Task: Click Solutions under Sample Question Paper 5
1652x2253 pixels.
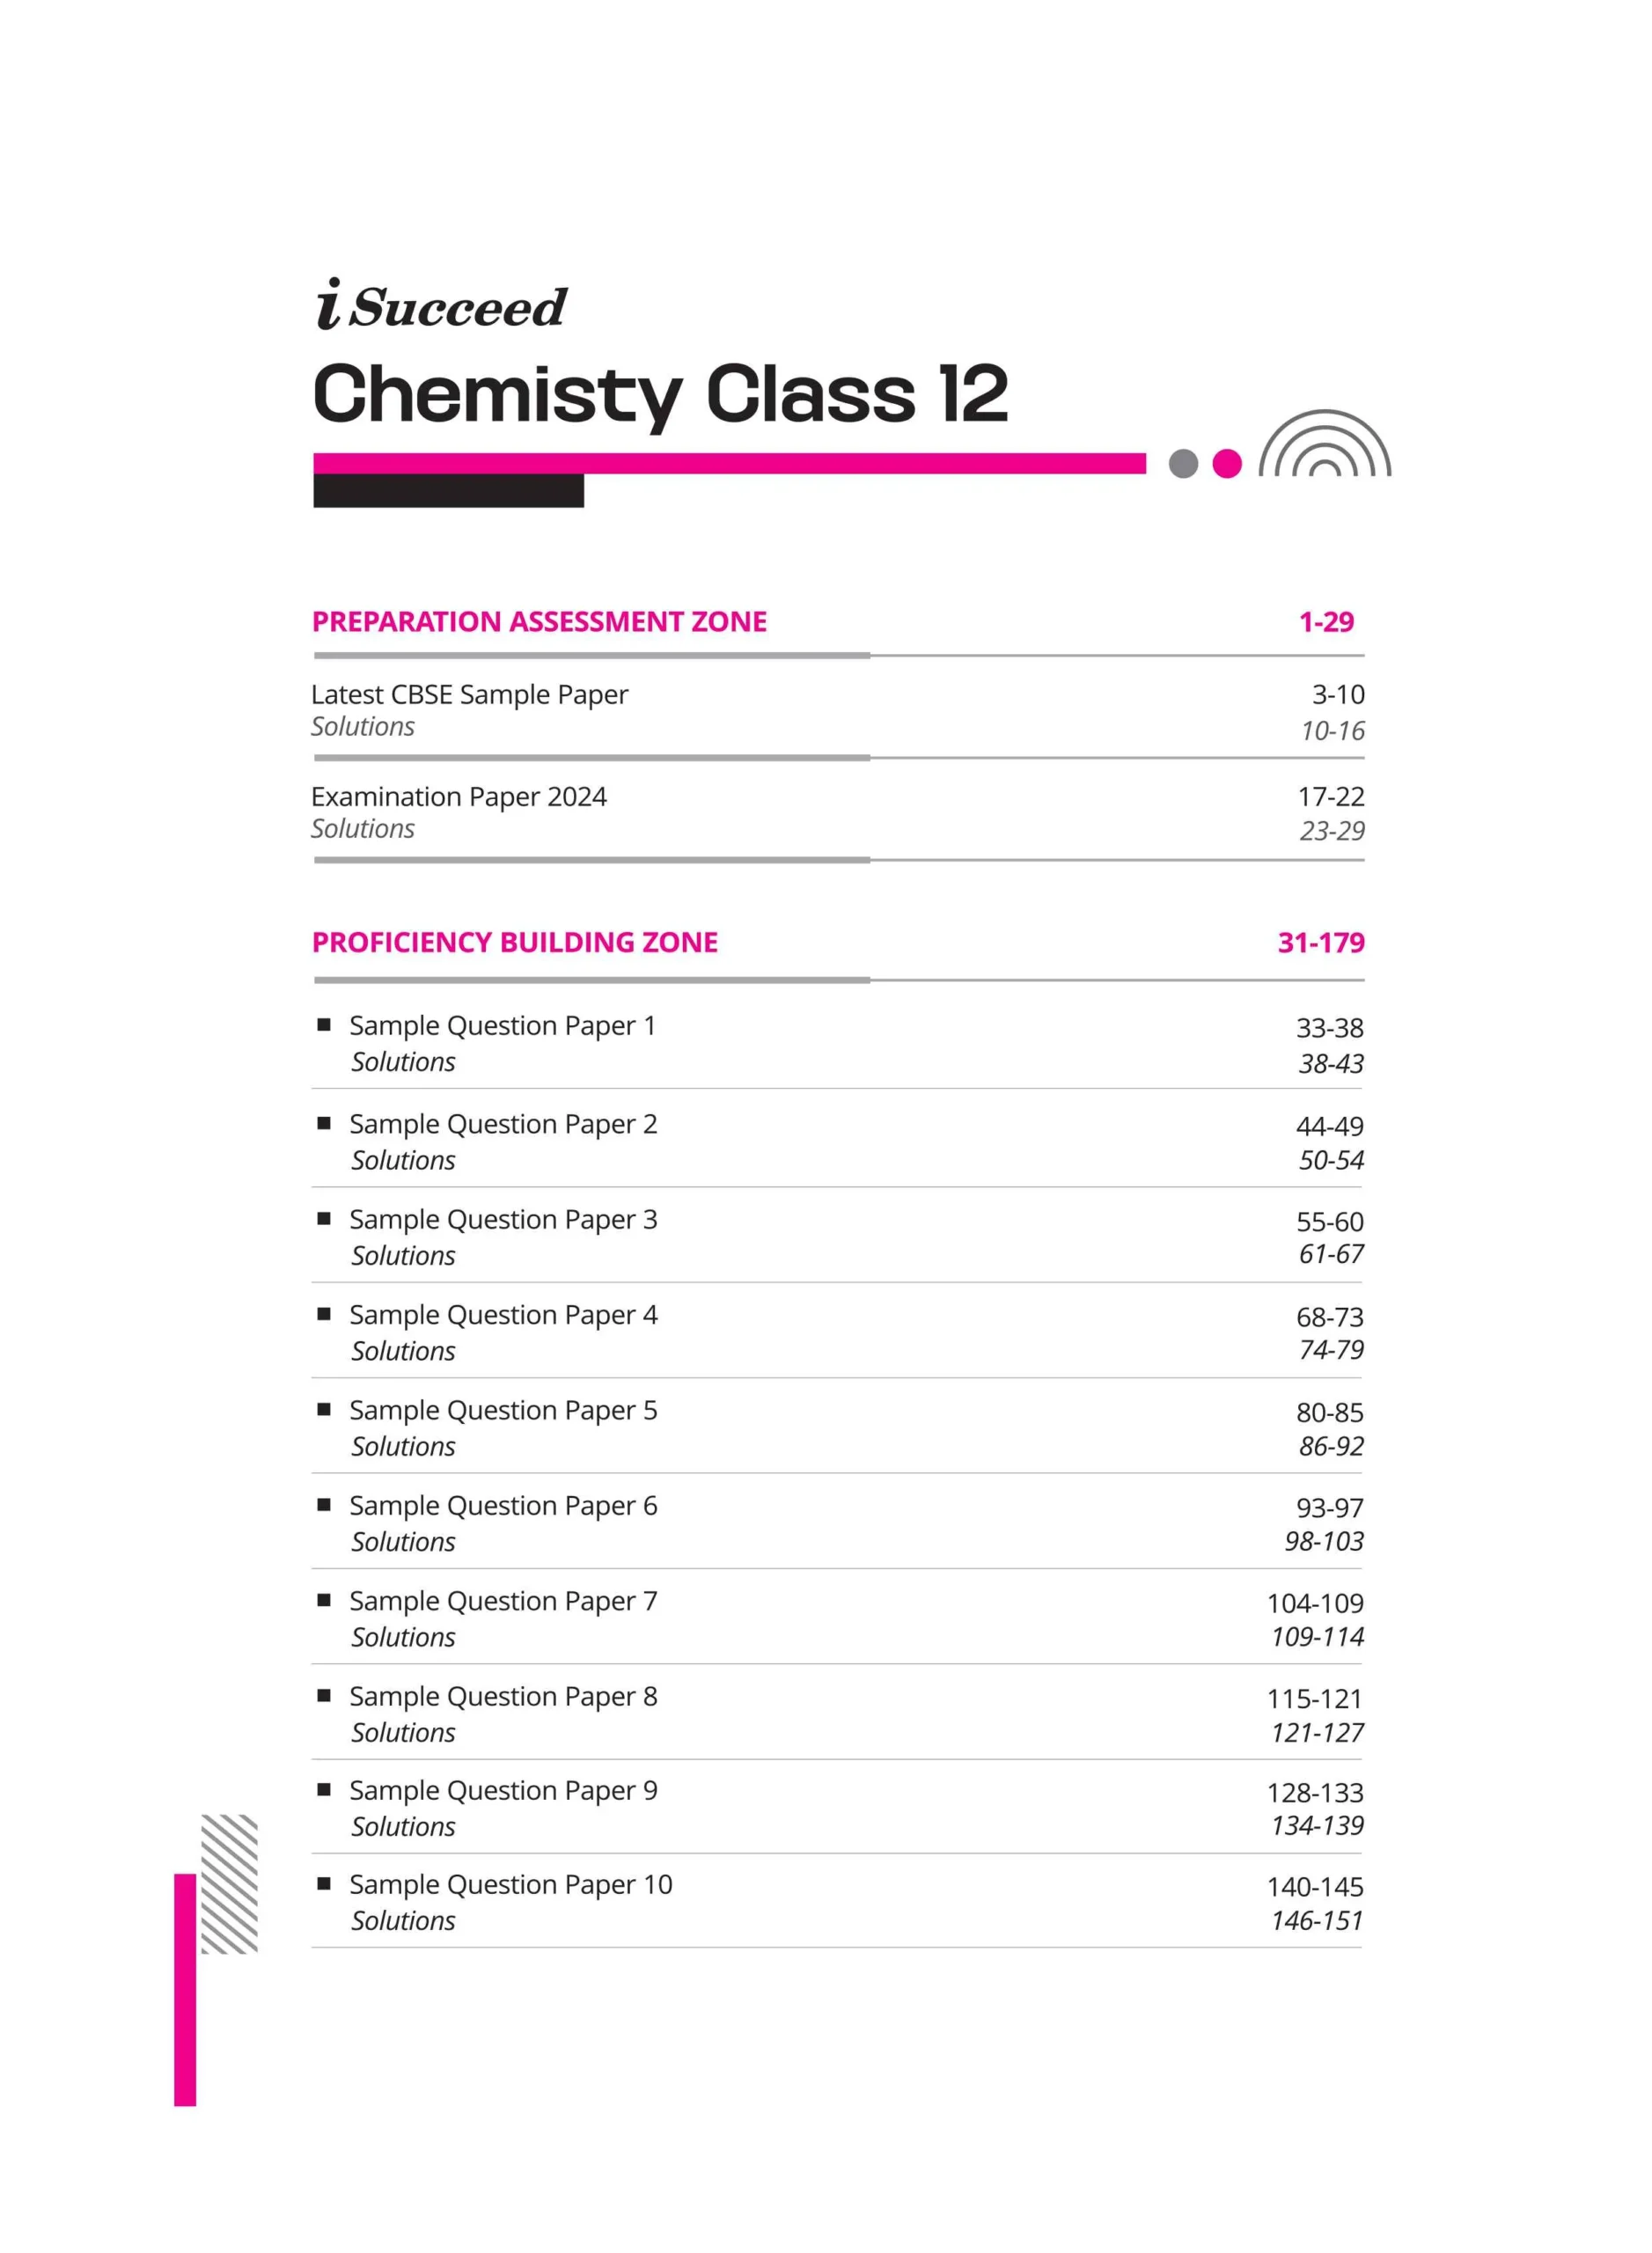Action: (403, 1447)
